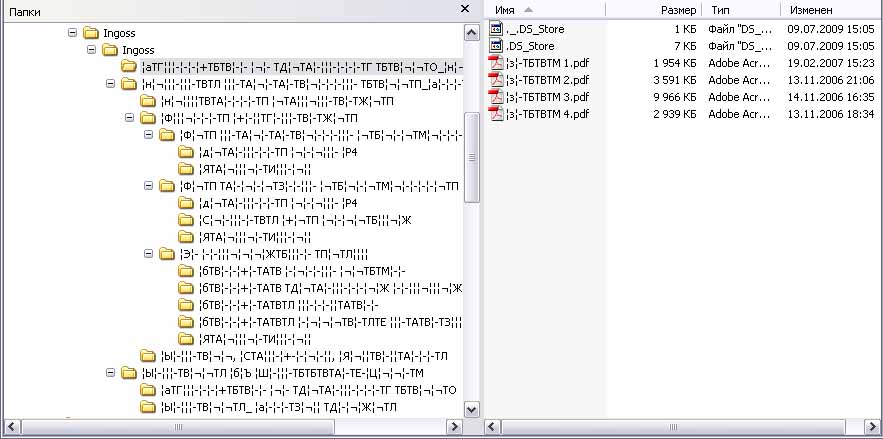
Task: Click the PDF icon of the file ending 1.pdf
Action: click(x=495, y=63)
